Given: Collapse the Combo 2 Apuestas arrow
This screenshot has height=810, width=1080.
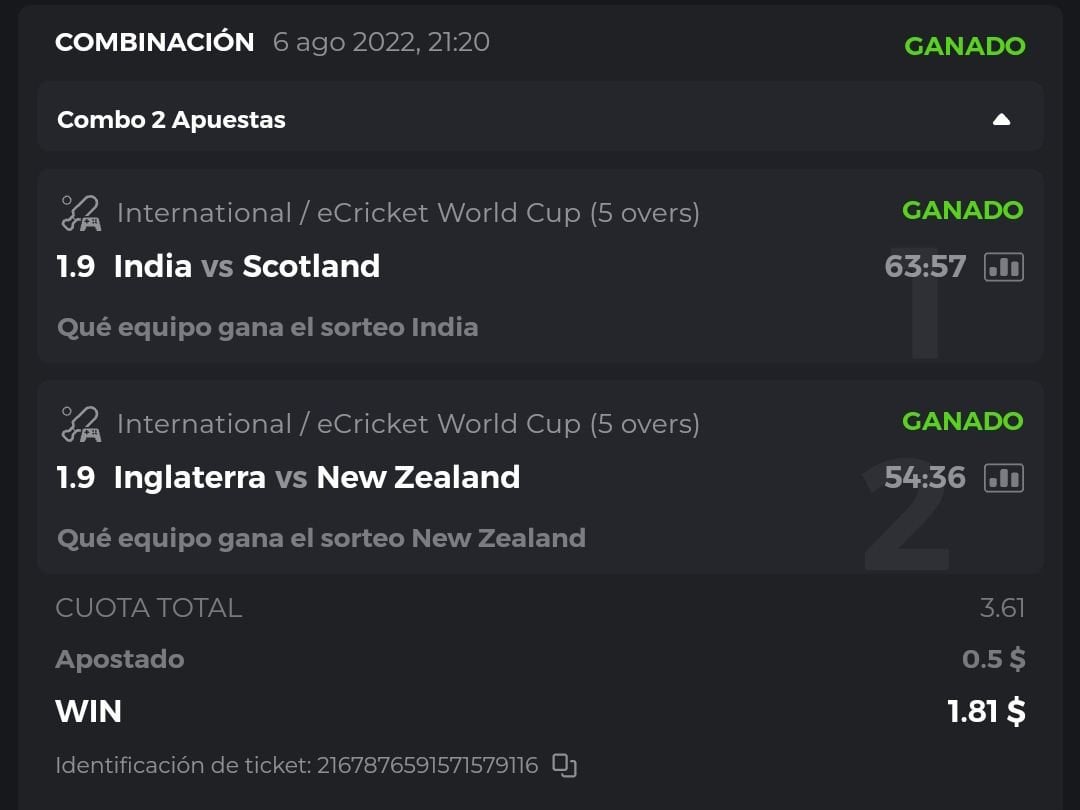Looking at the screenshot, I should point(1001,120).
